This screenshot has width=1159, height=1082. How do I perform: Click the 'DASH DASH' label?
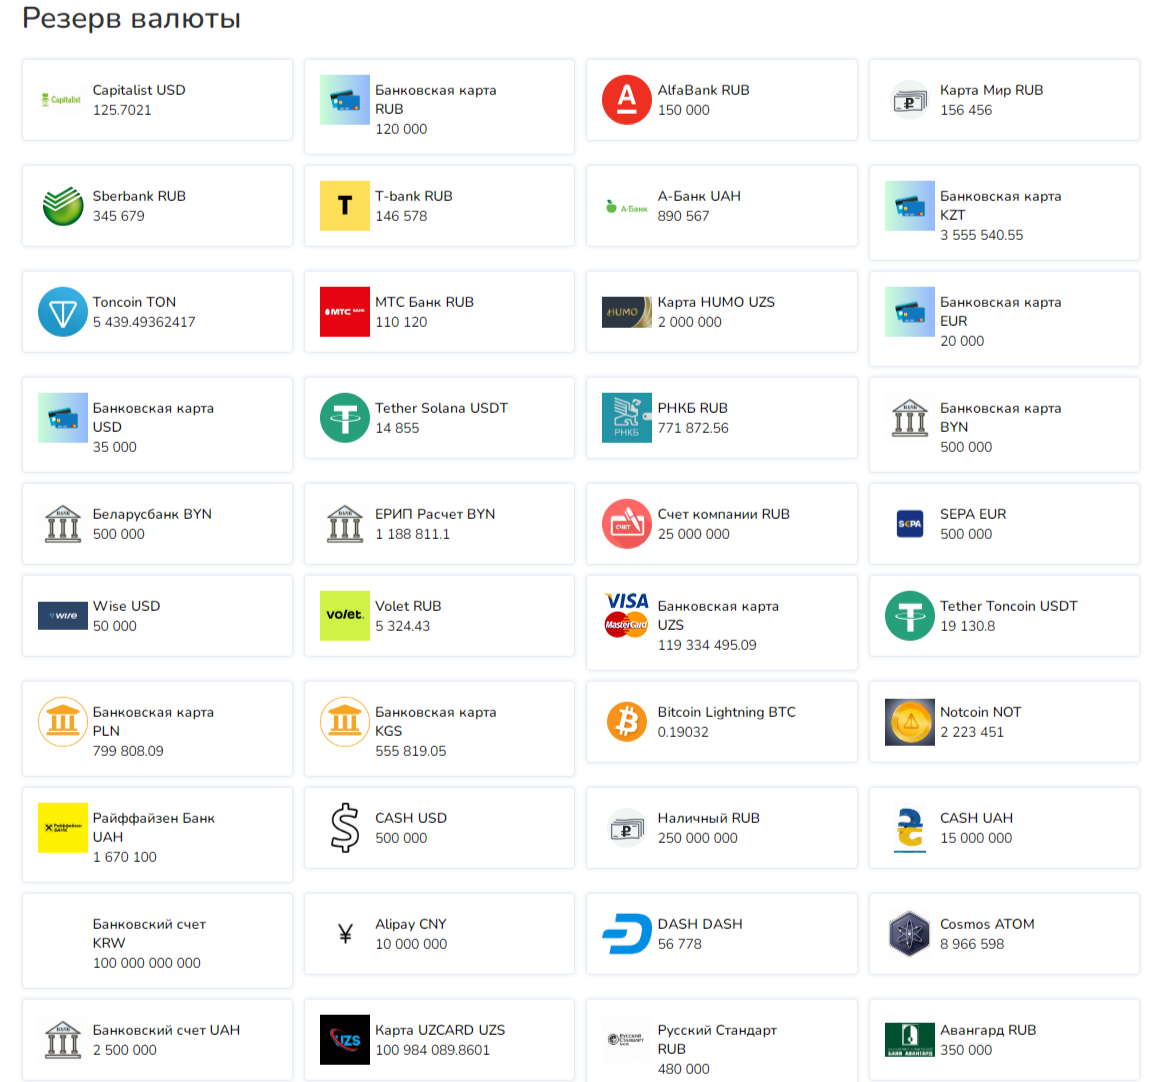click(700, 924)
